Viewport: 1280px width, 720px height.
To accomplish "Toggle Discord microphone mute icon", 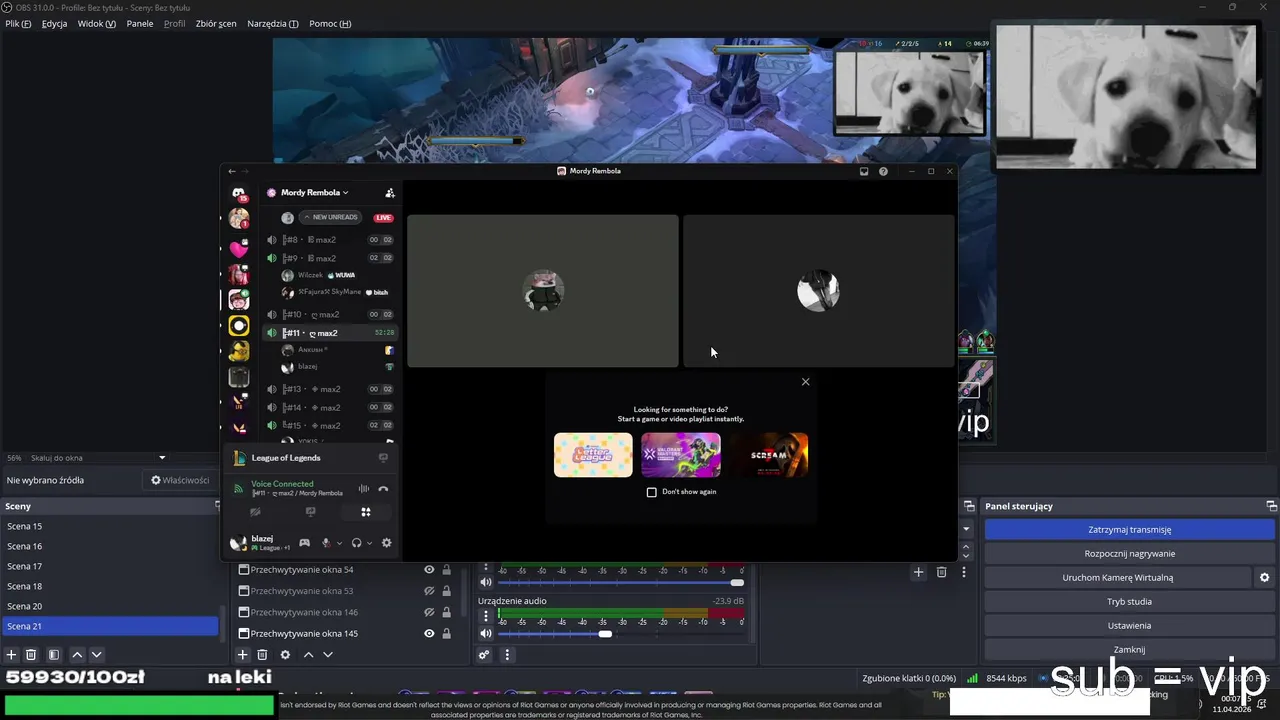I will pos(326,543).
